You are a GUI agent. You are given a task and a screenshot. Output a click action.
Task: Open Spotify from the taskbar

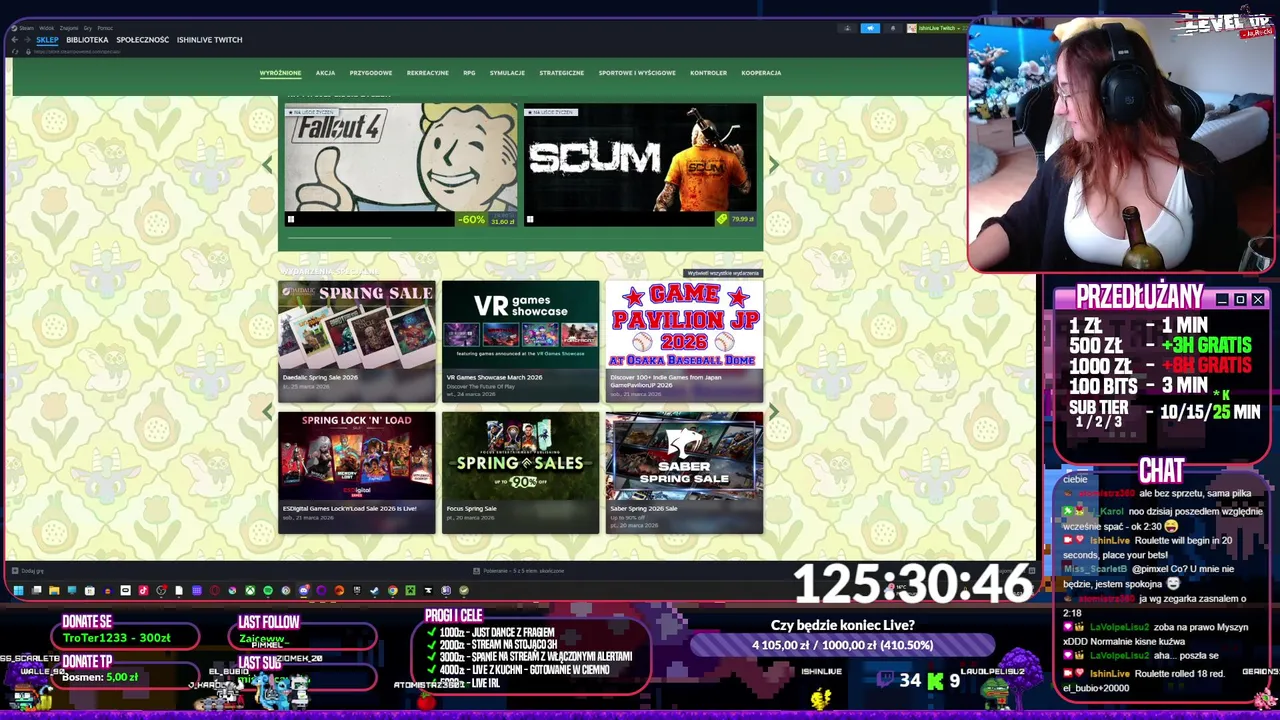(x=267, y=590)
